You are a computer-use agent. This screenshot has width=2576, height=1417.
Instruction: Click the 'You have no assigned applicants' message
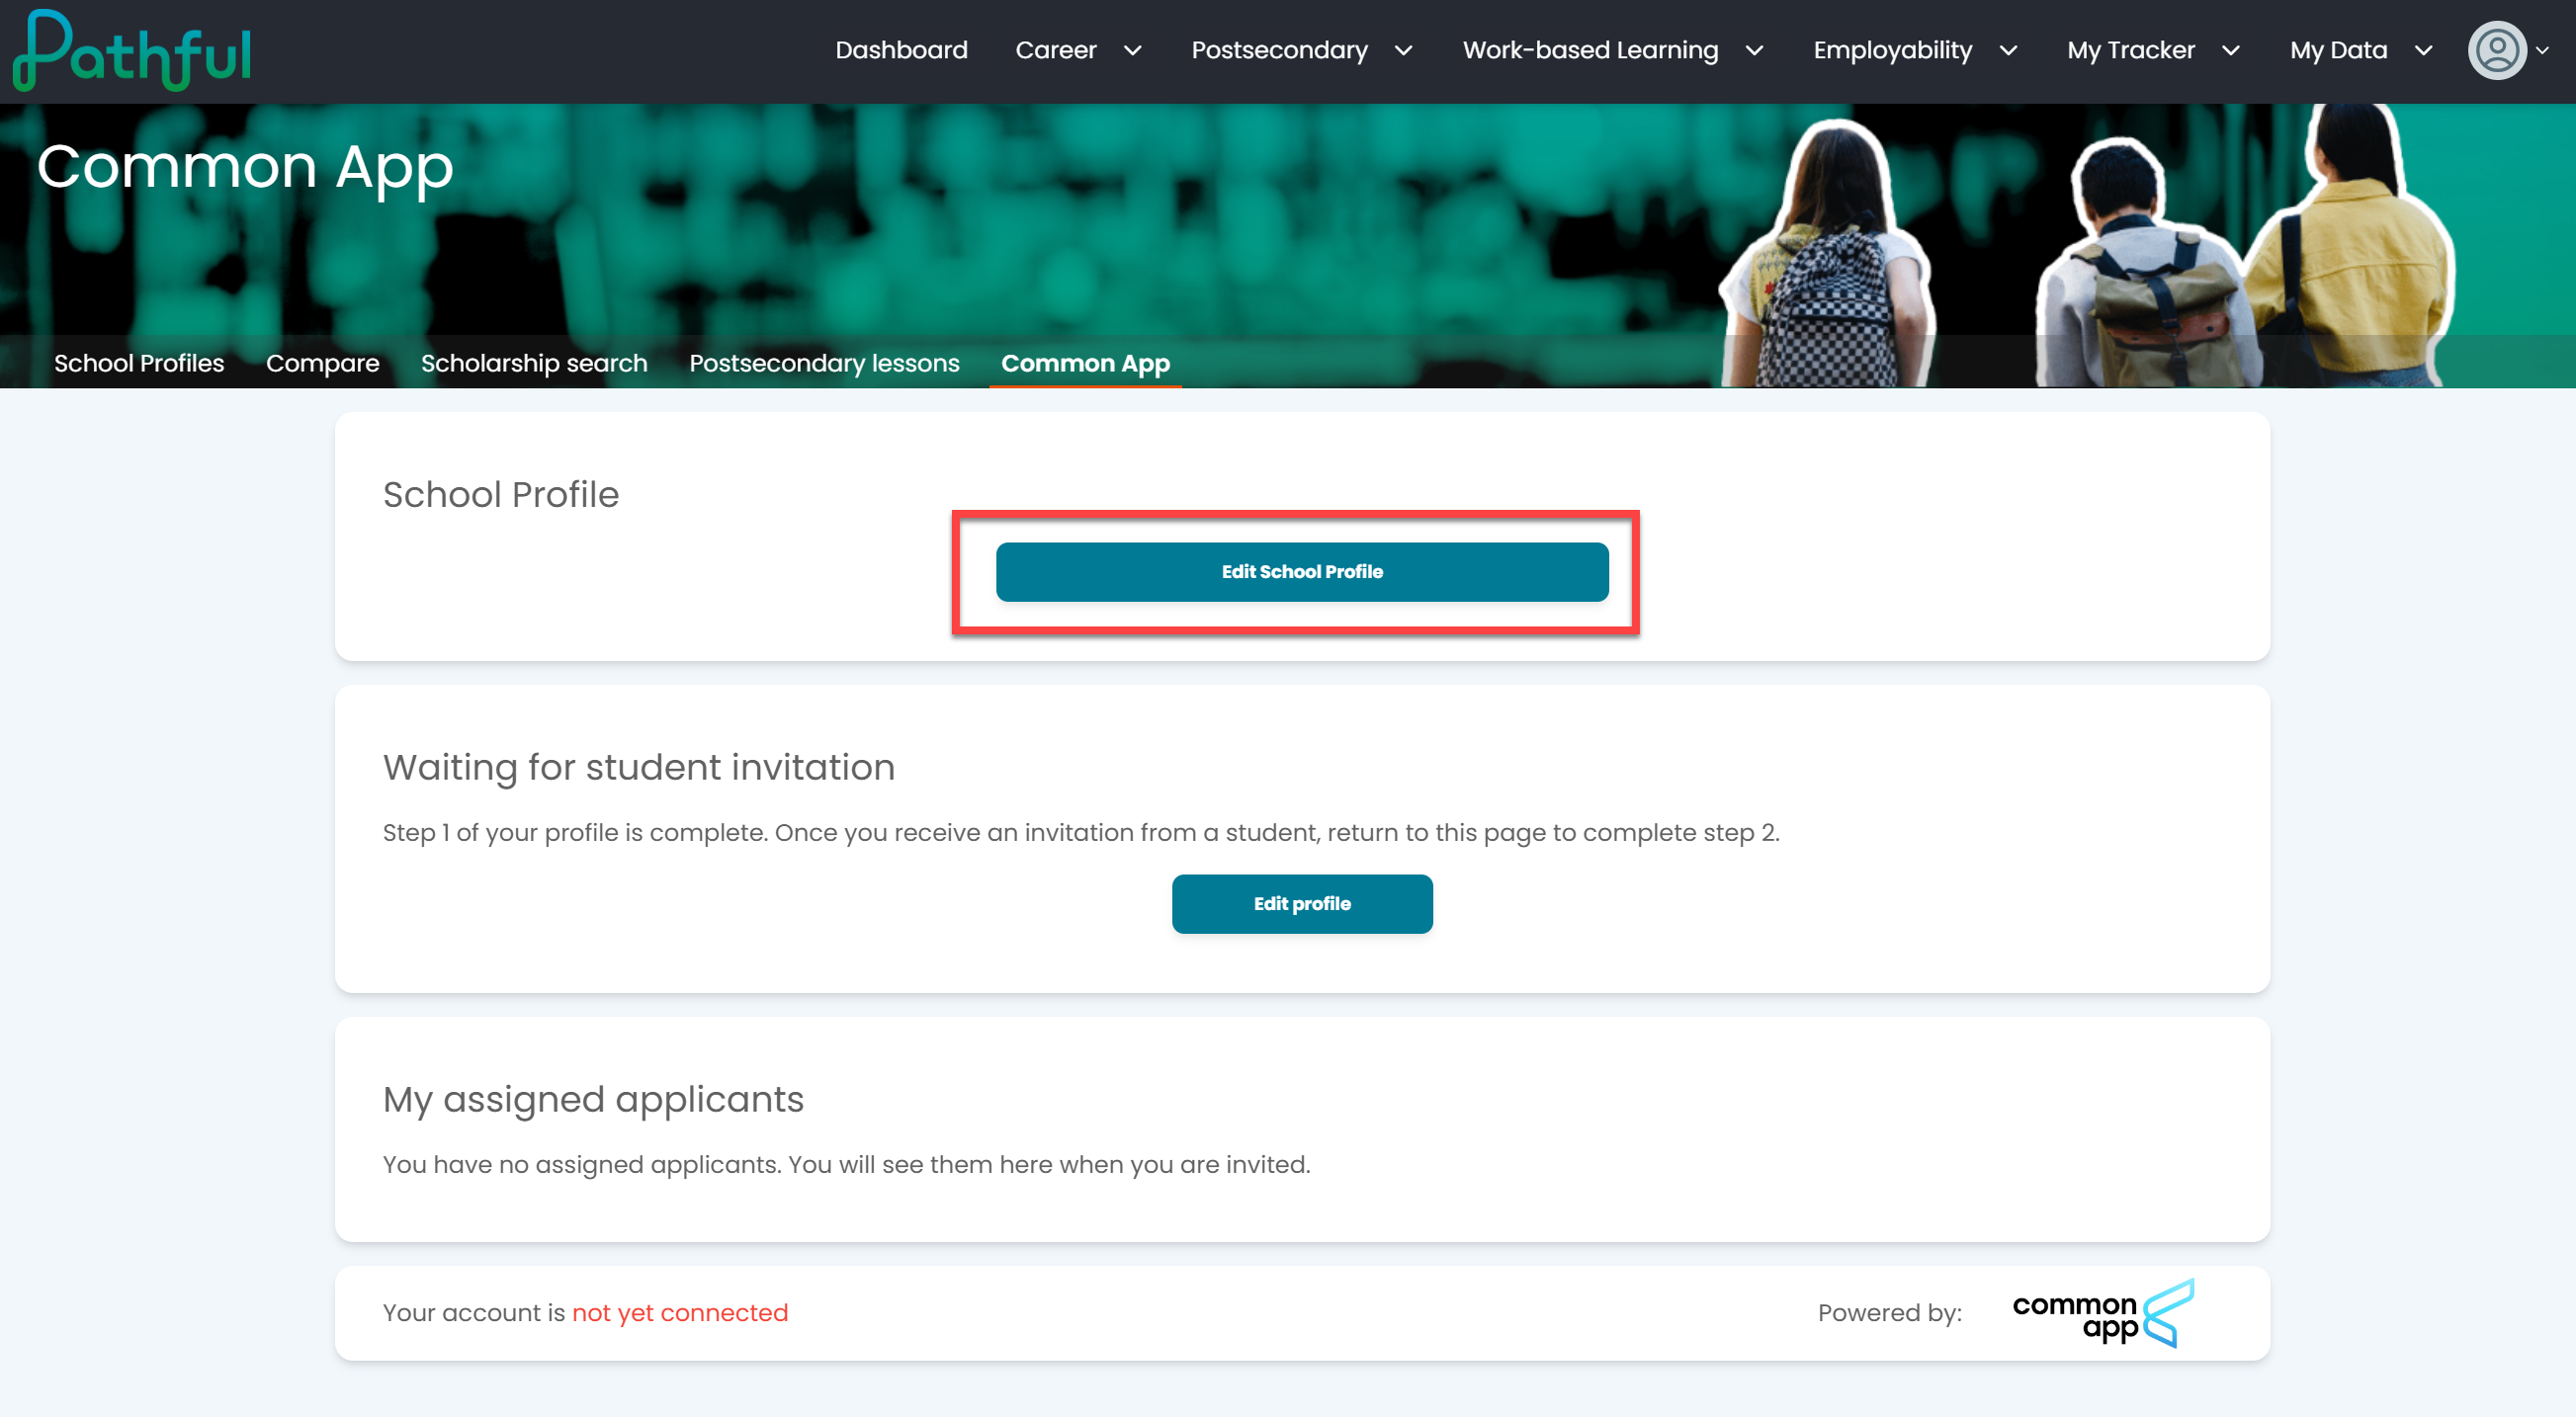846,1165
